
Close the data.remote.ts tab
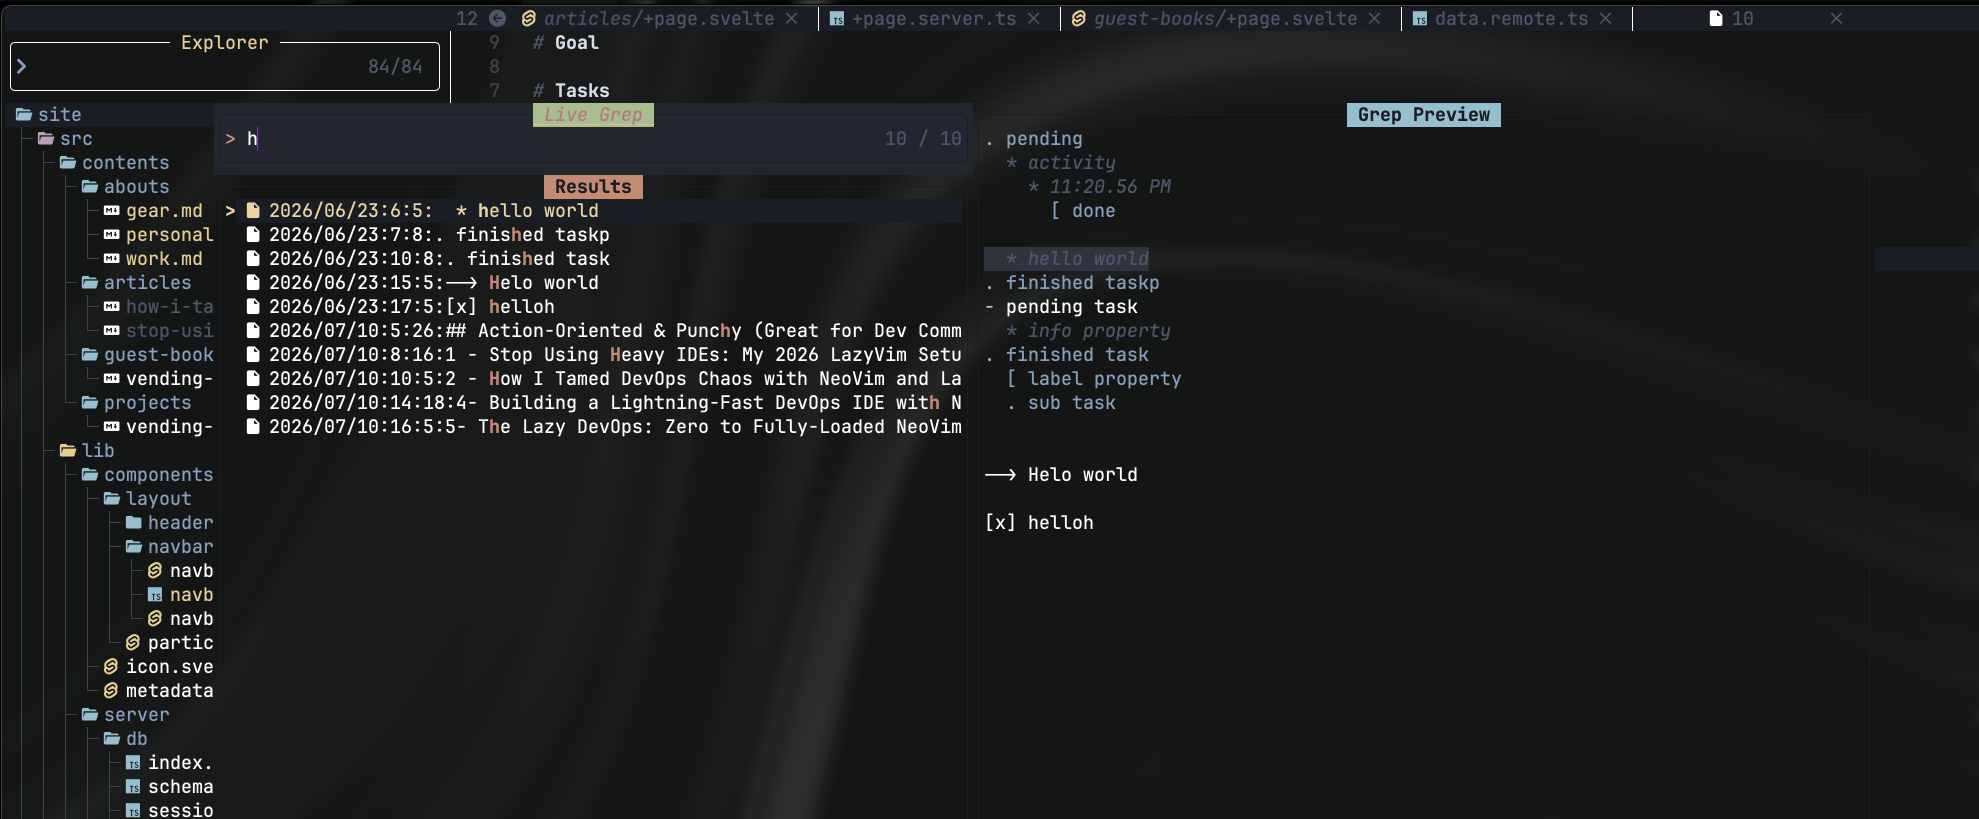[1606, 19]
